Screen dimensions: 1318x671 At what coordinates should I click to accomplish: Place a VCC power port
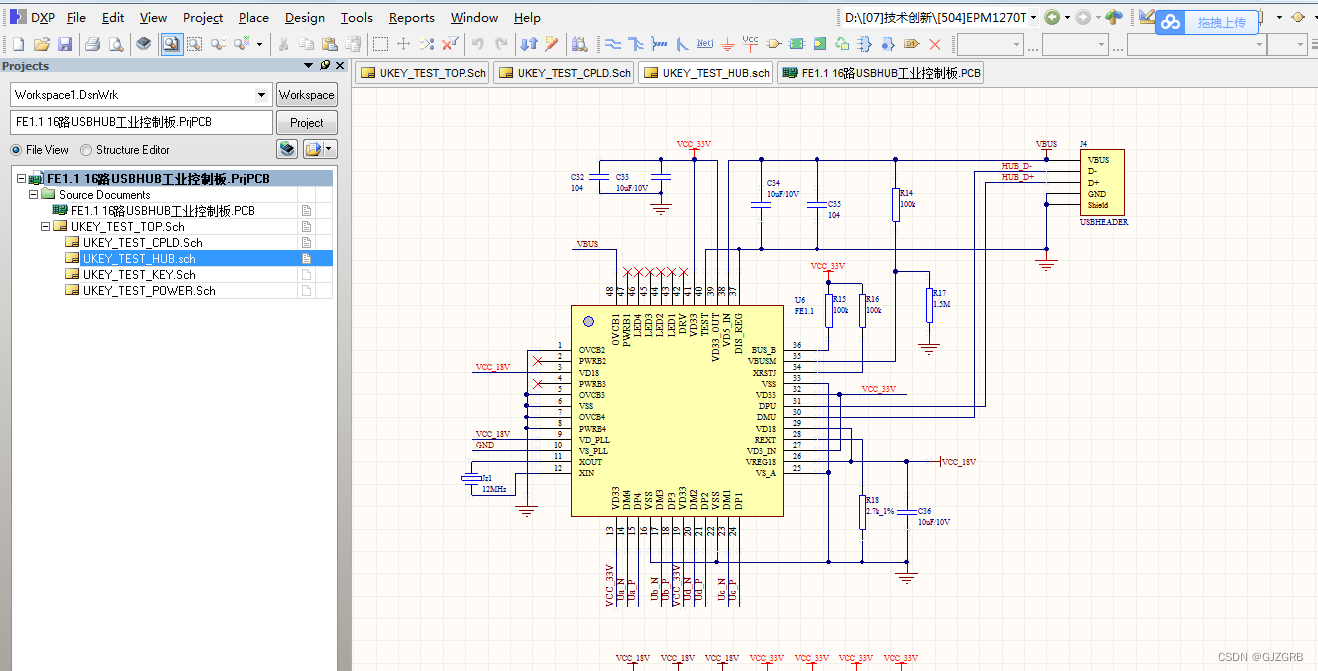750,43
